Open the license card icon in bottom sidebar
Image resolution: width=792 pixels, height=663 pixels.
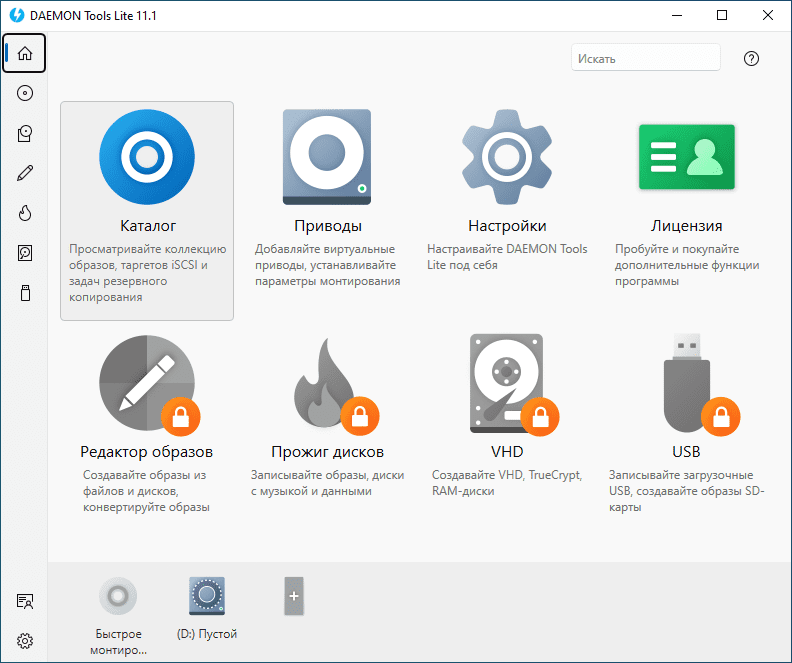pos(25,601)
